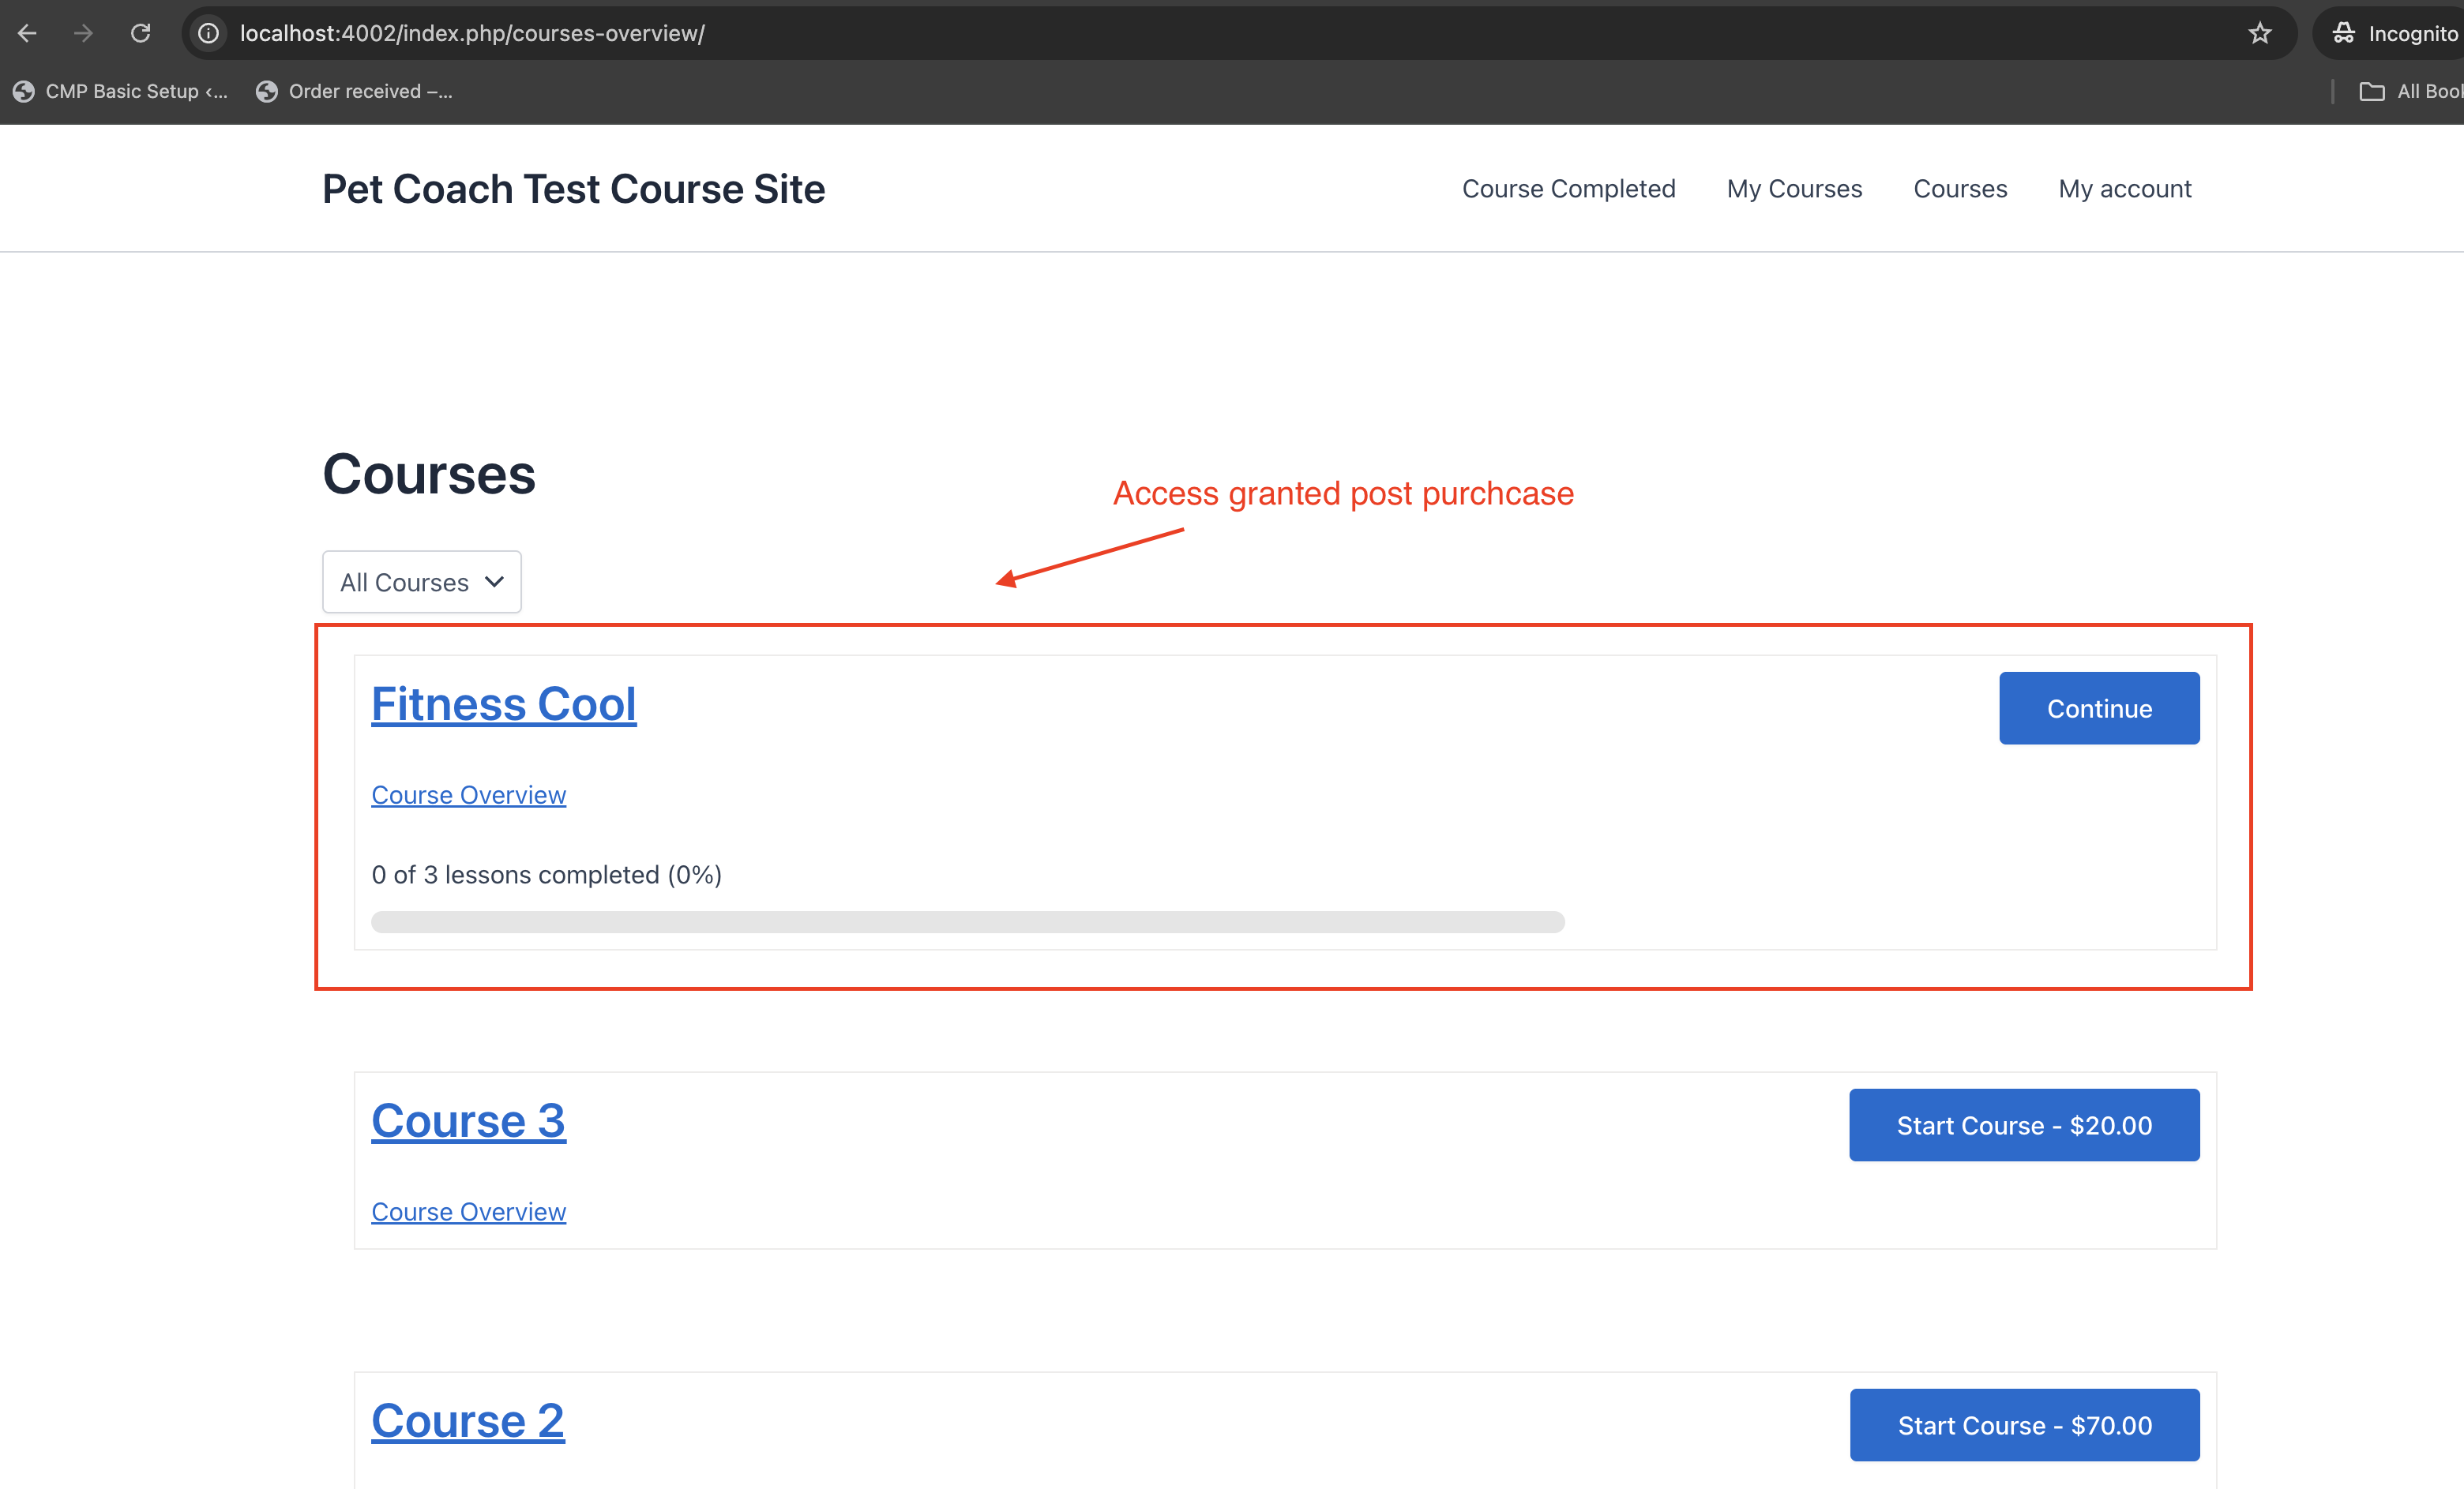Open the All Bookmarks folder icon
Screen dimensions: 2464x1489
(x=2371, y=91)
